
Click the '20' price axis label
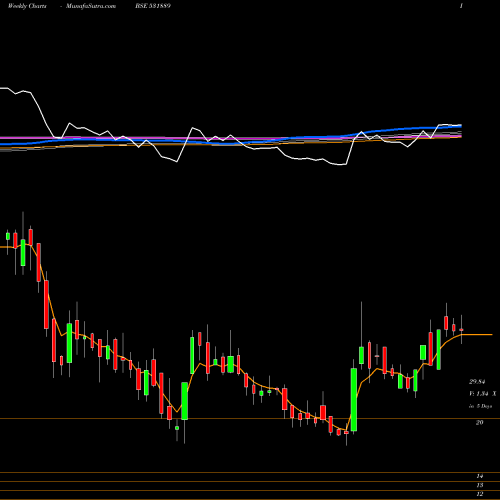click(x=479, y=422)
